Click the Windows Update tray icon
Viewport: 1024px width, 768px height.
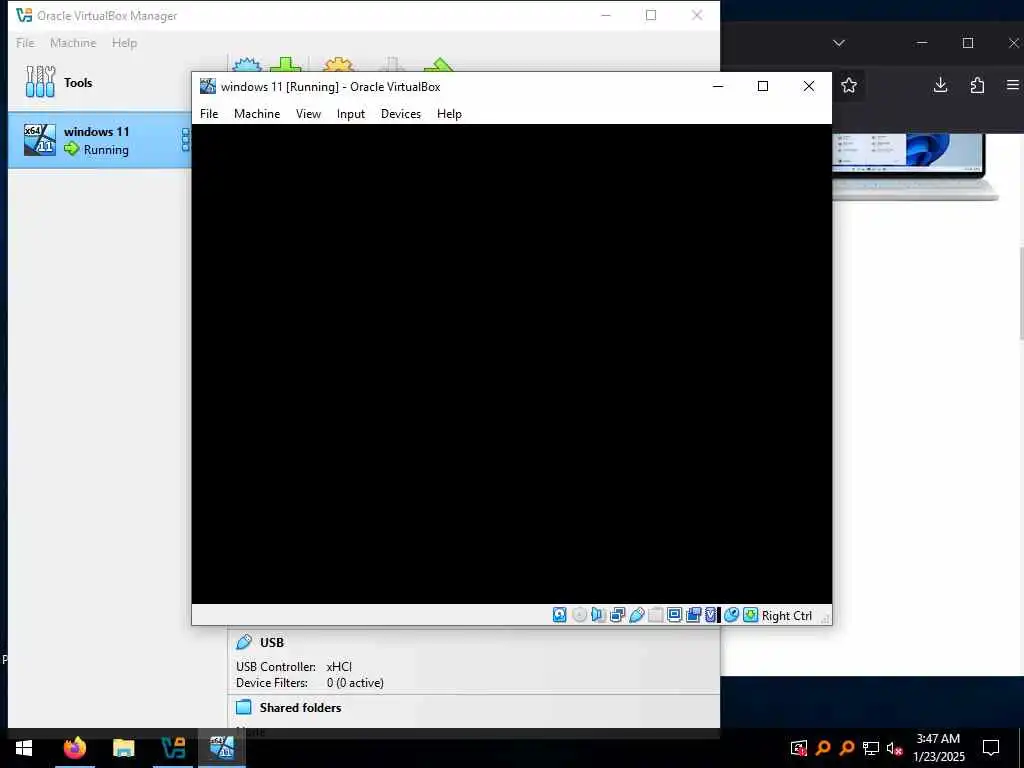[x=799, y=748]
